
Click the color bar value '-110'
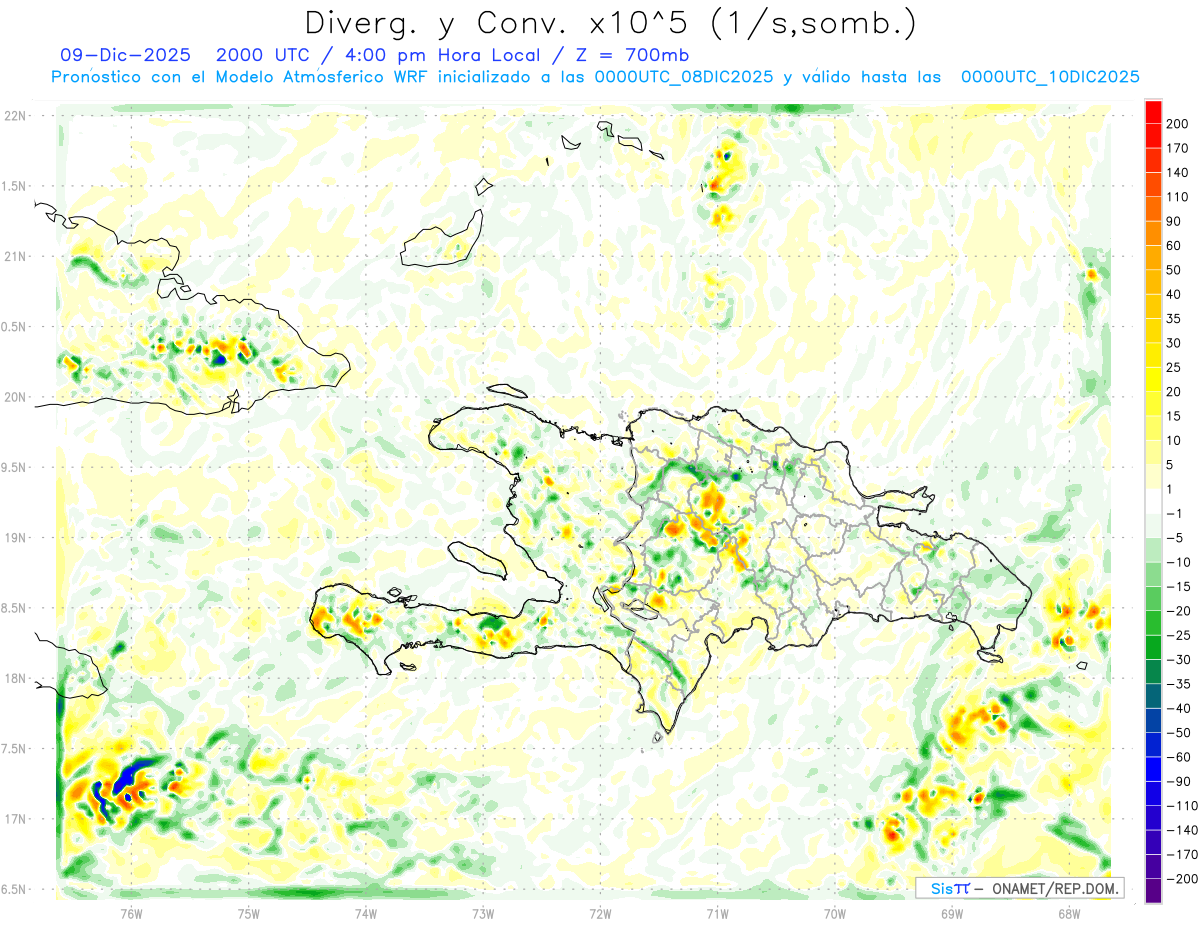click(x=1182, y=806)
